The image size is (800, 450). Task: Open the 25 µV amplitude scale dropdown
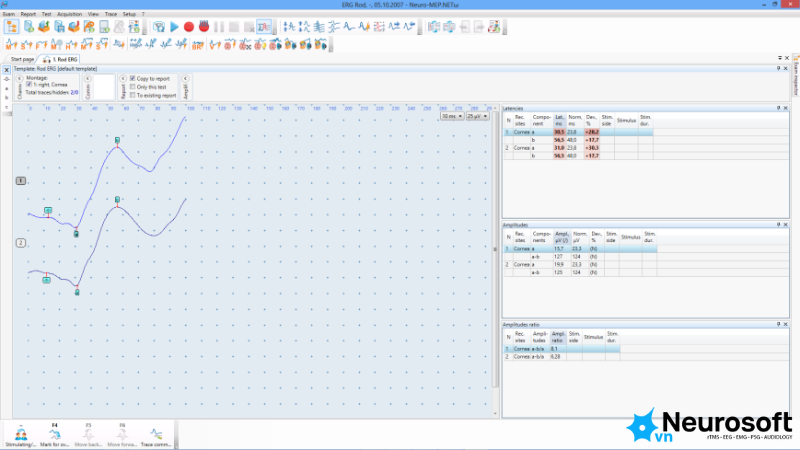[478, 116]
